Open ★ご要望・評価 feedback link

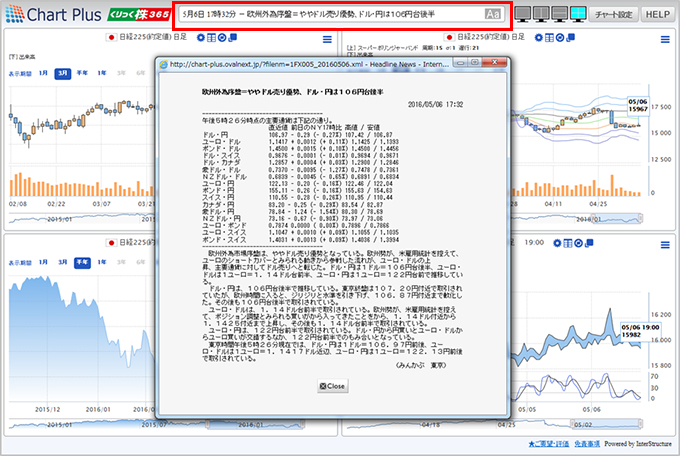(549, 444)
